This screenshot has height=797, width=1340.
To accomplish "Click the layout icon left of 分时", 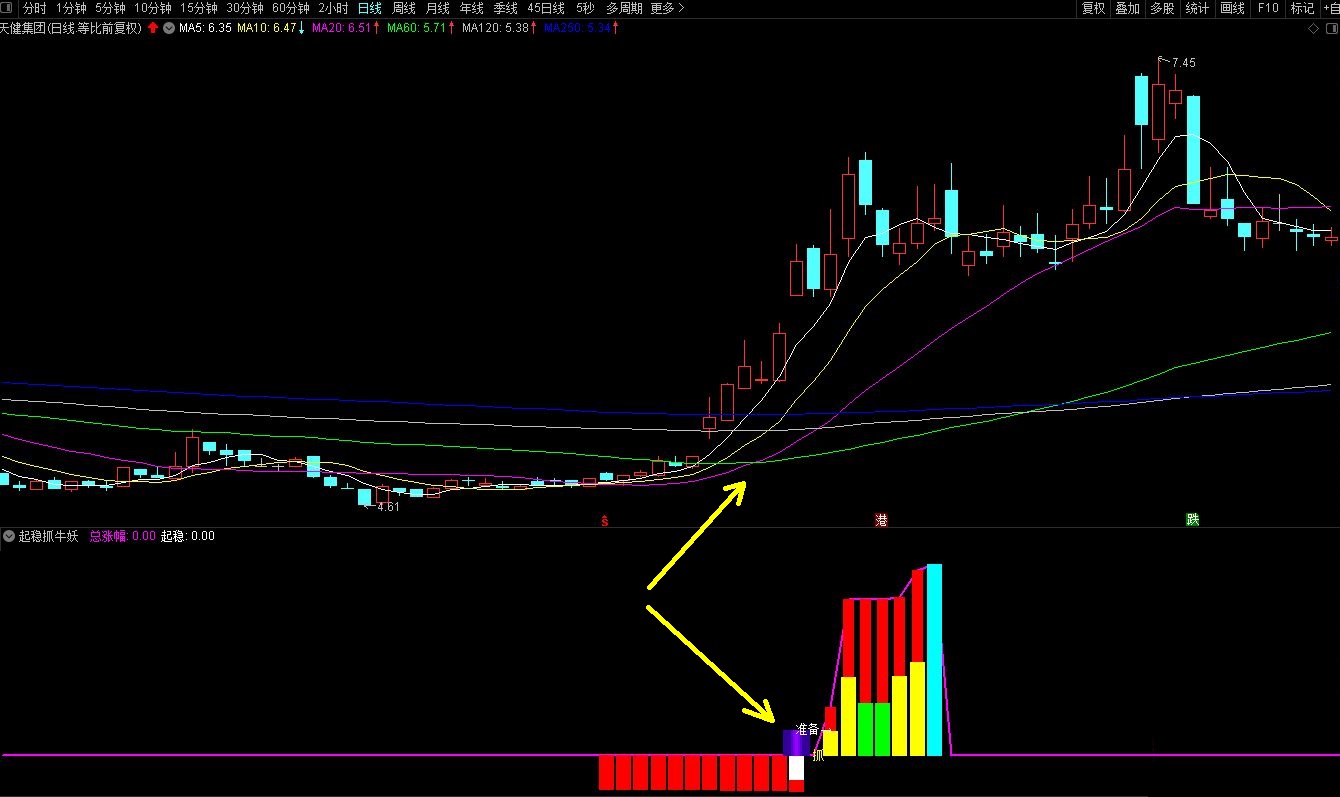I will pos(8,8).
